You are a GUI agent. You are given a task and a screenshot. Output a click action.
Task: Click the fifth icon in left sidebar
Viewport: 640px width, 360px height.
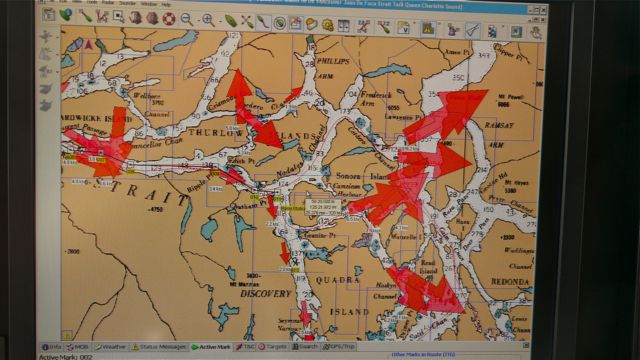tap(46, 105)
